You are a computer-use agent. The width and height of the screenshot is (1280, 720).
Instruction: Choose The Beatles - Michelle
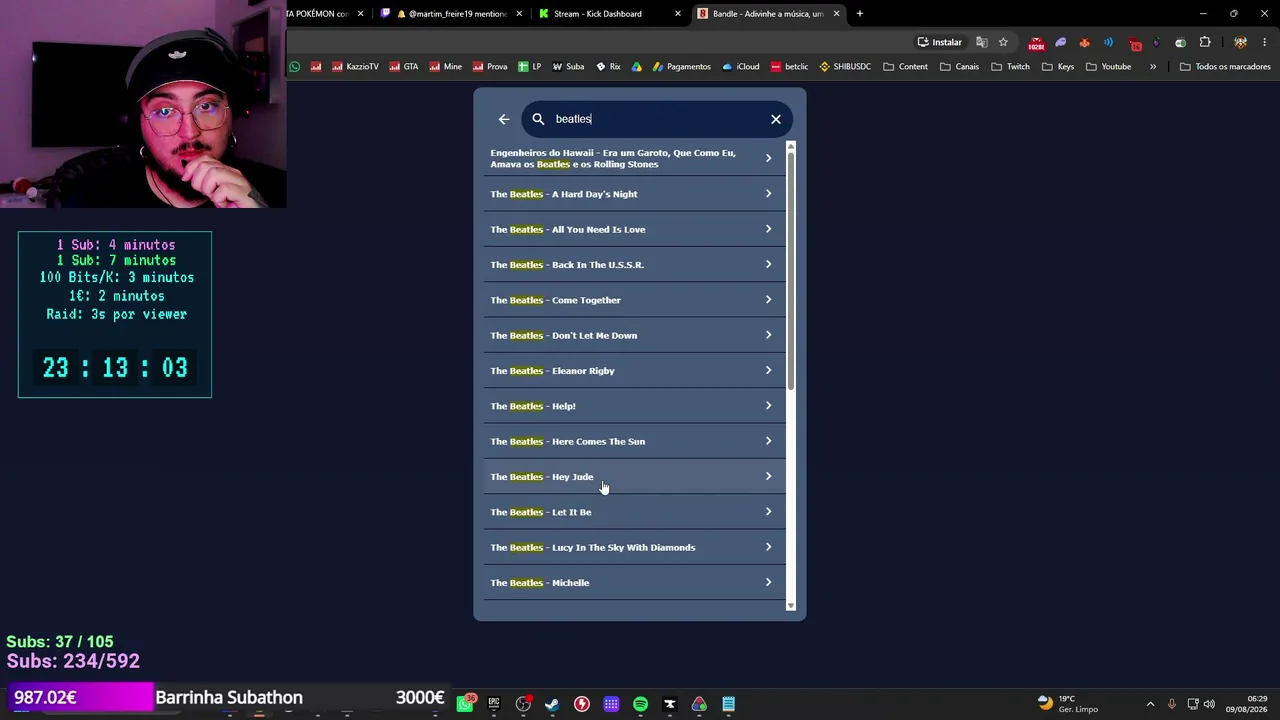click(635, 583)
